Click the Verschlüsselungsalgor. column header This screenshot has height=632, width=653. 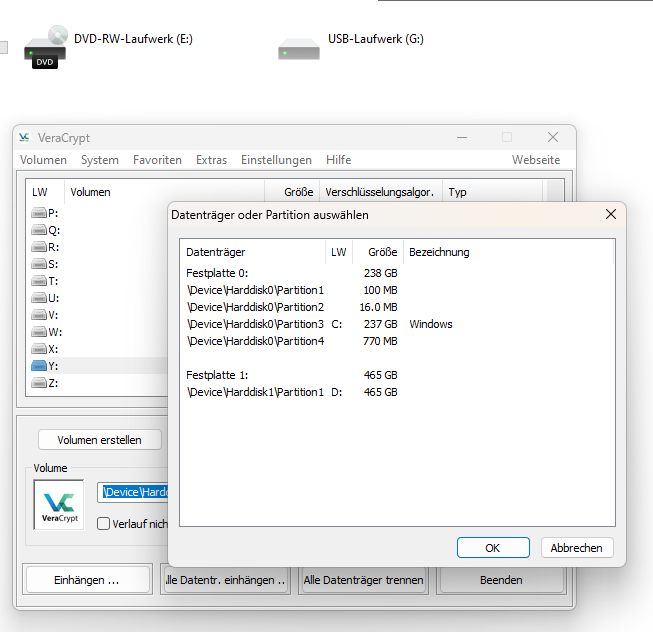point(381,192)
